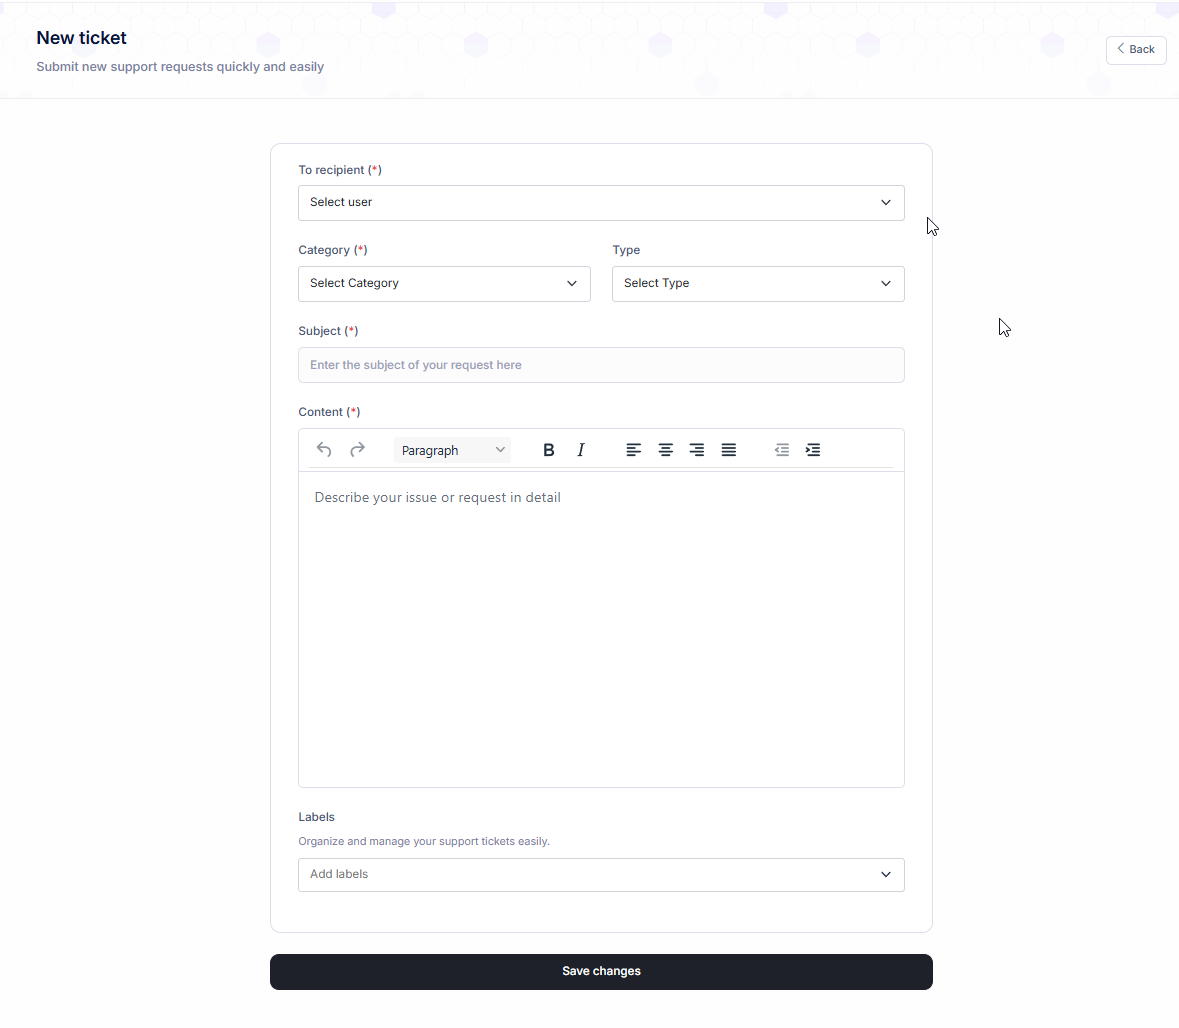
Task: Toggle bold formatting
Action: (x=549, y=450)
